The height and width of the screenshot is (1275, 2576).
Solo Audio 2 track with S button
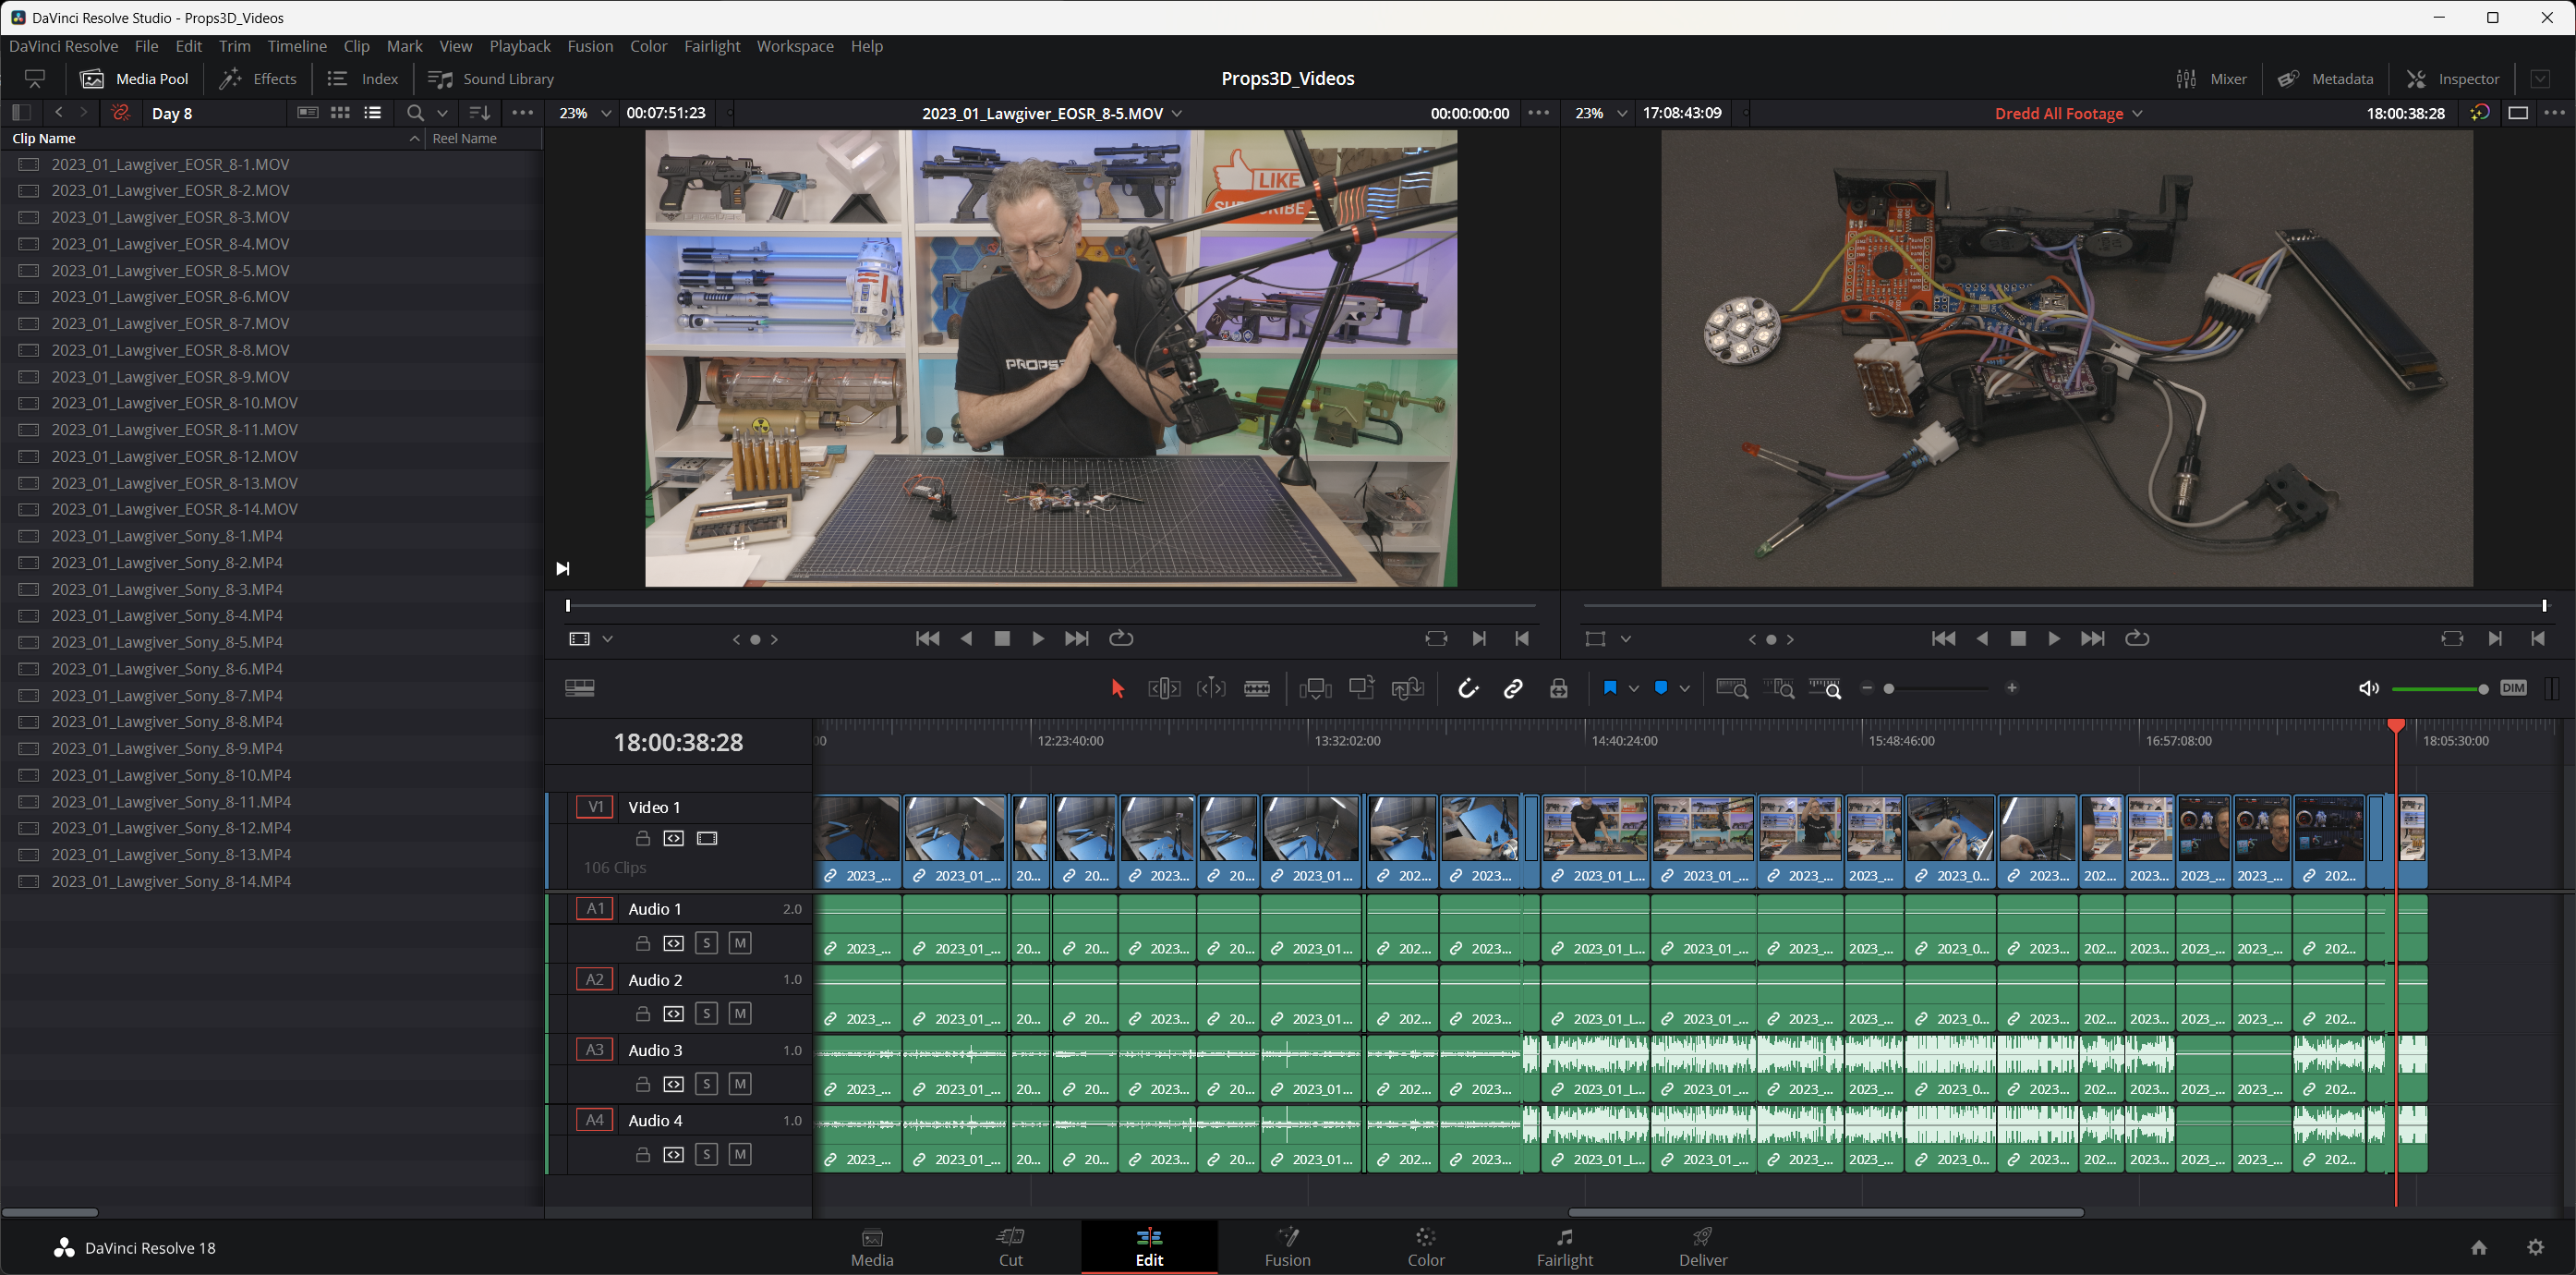point(706,1013)
